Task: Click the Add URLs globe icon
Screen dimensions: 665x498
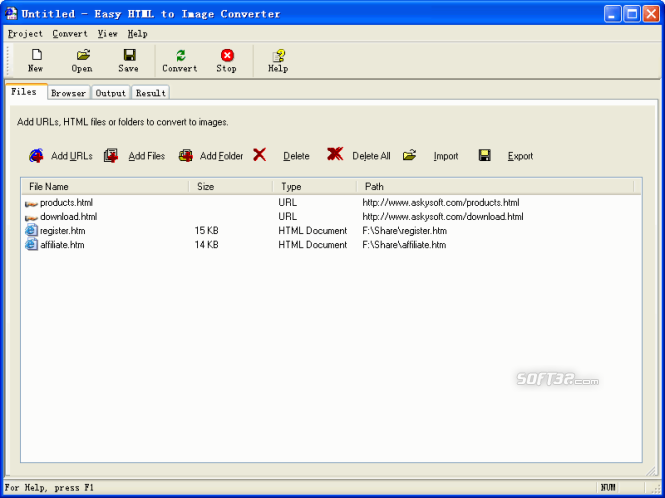Action: 36,156
